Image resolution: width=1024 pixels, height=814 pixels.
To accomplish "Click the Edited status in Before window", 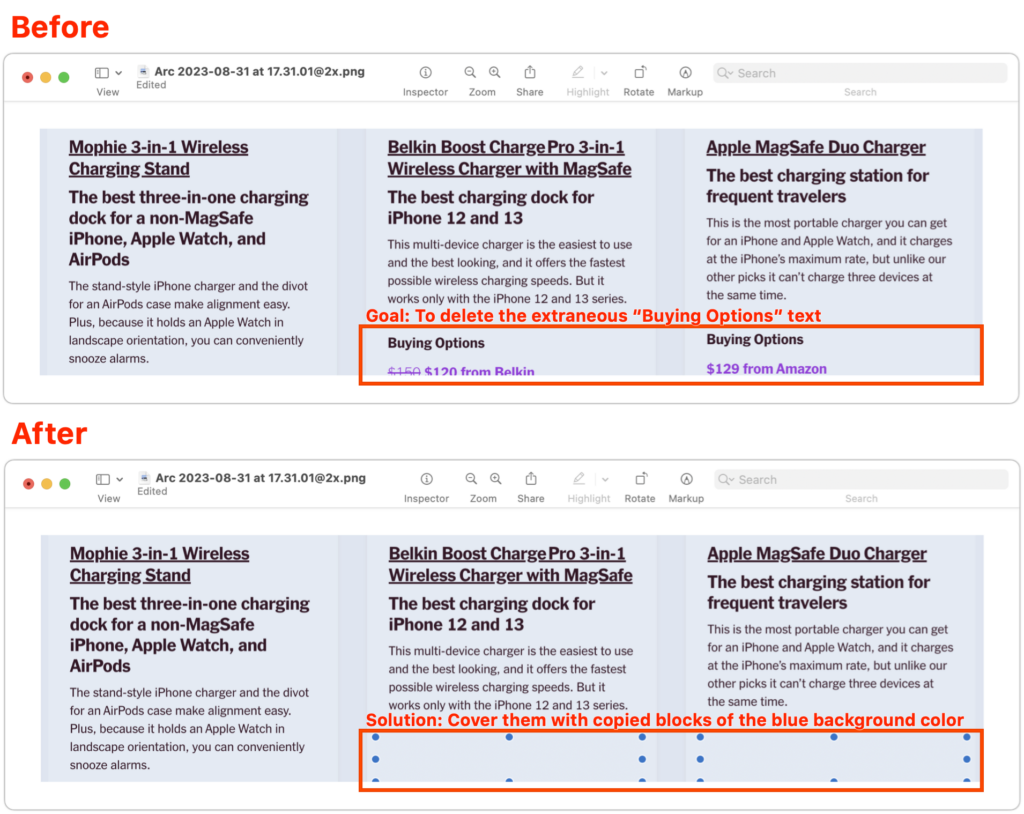I will (151, 85).
